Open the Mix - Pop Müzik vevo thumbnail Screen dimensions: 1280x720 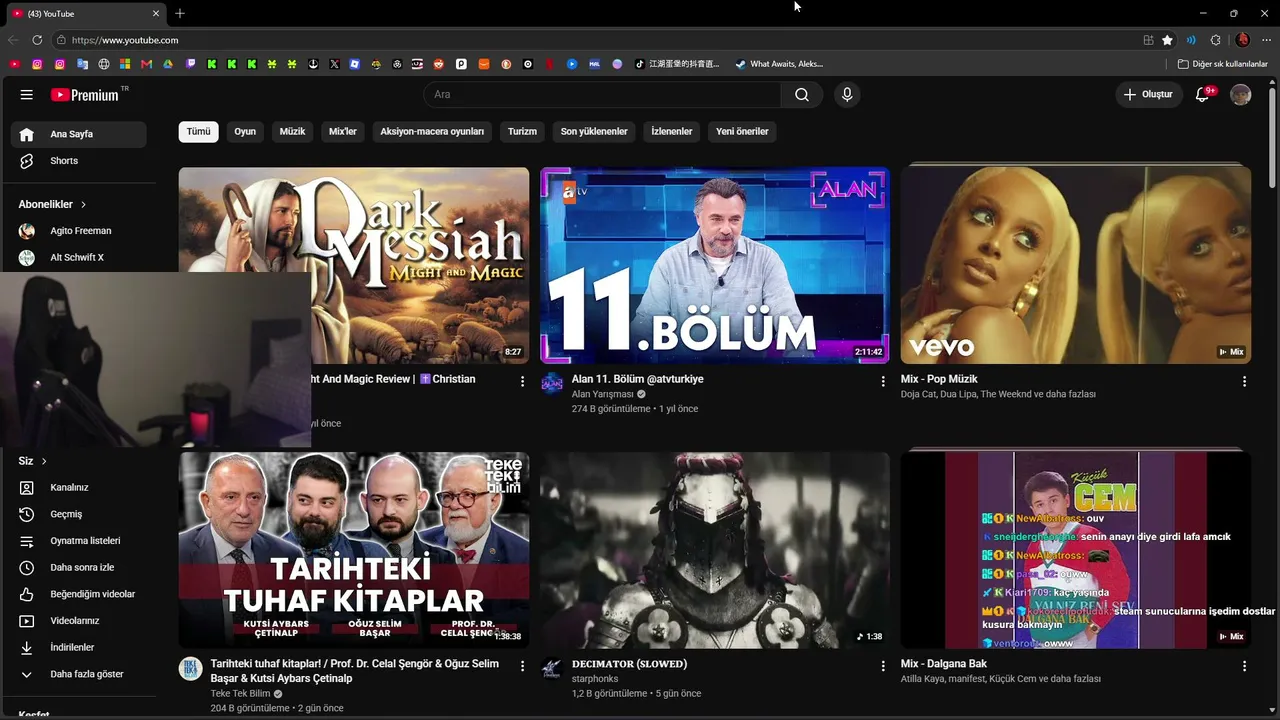(1076, 265)
